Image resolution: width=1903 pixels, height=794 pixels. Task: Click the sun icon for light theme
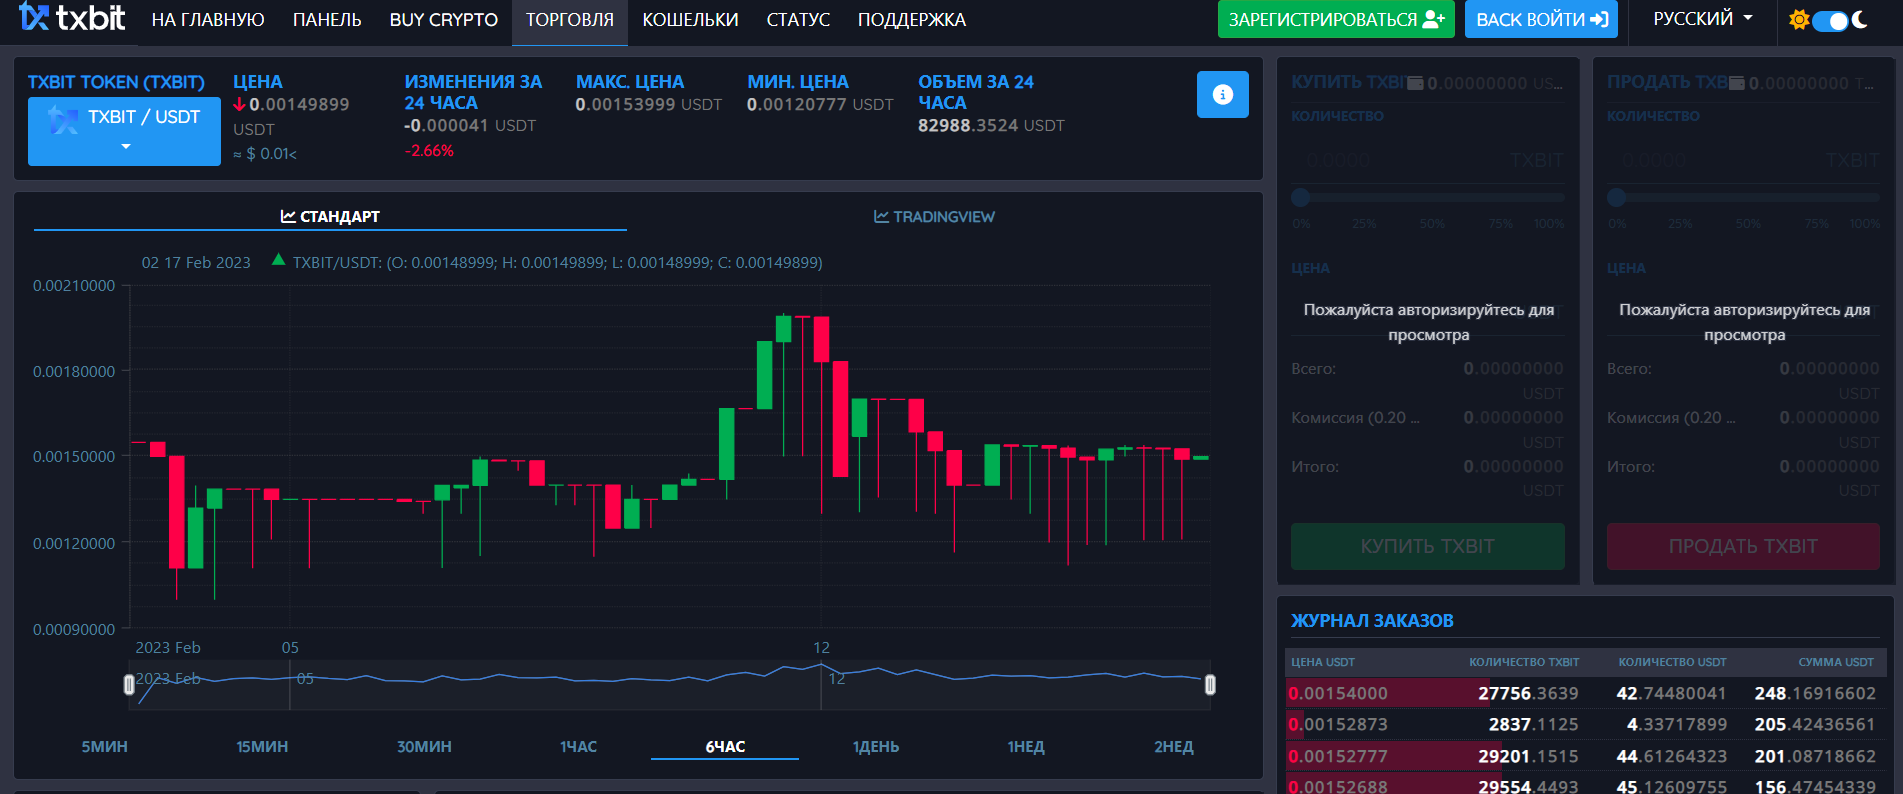[x=1799, y=20]
